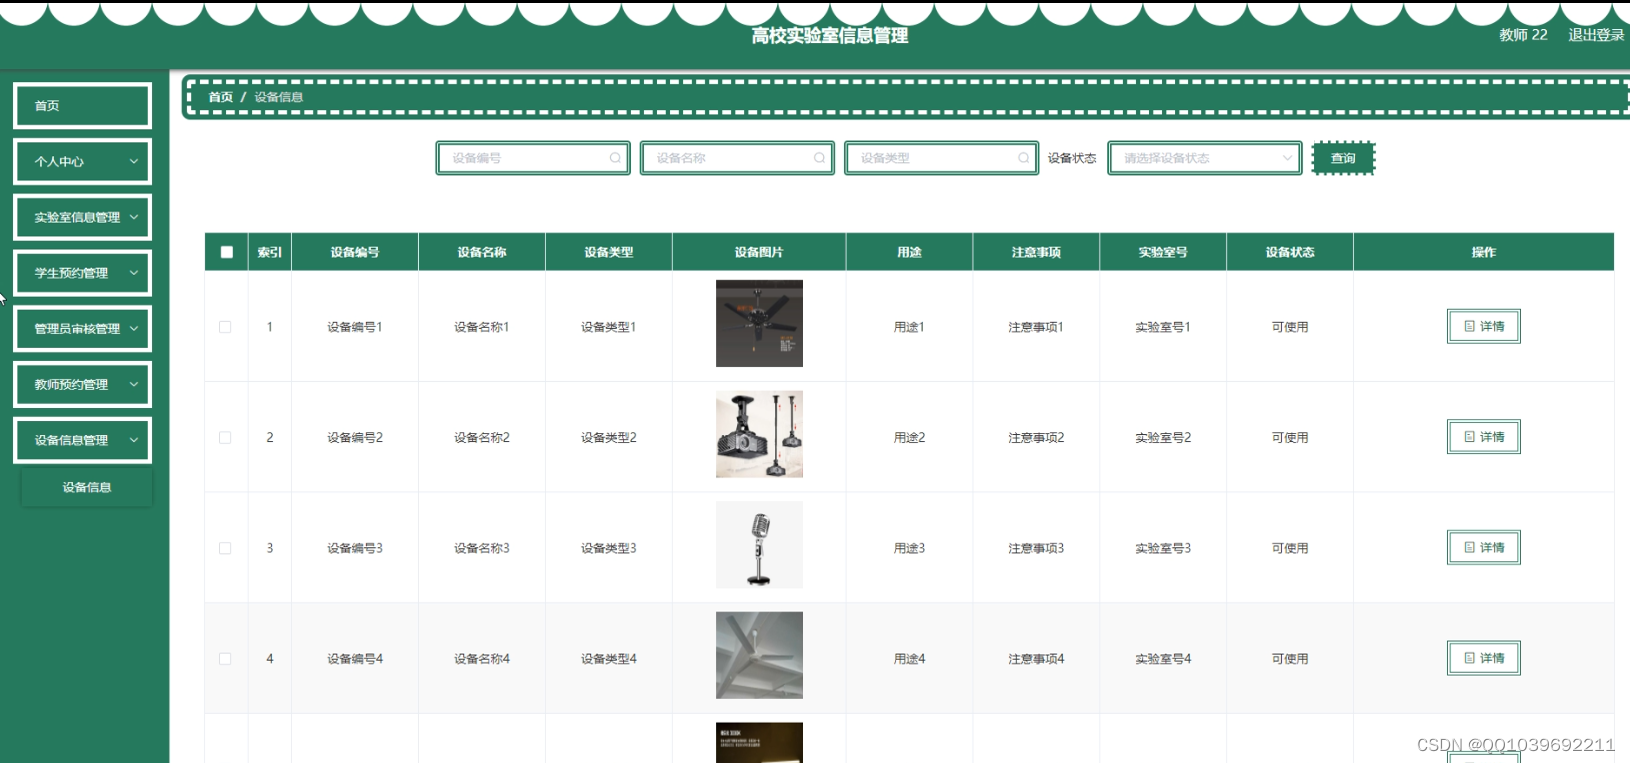1630x763 pixels.
Task: Click the 用途 column header
Action: coord(909,252)
